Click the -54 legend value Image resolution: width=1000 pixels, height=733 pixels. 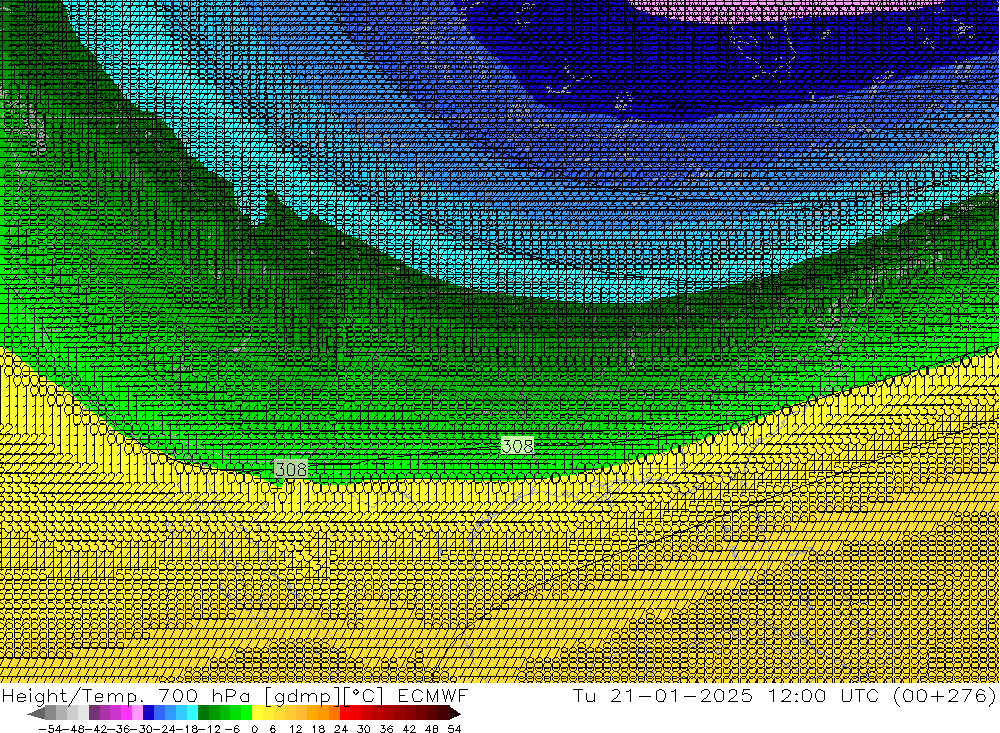pos(50,729)
